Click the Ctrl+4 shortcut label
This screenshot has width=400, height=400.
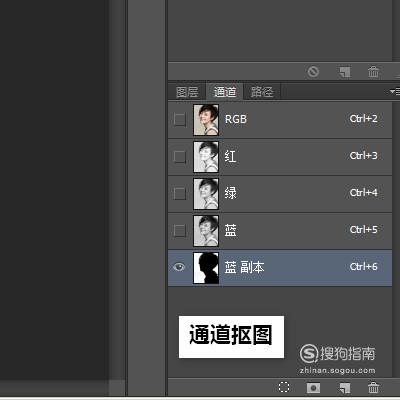pos(364,193)
